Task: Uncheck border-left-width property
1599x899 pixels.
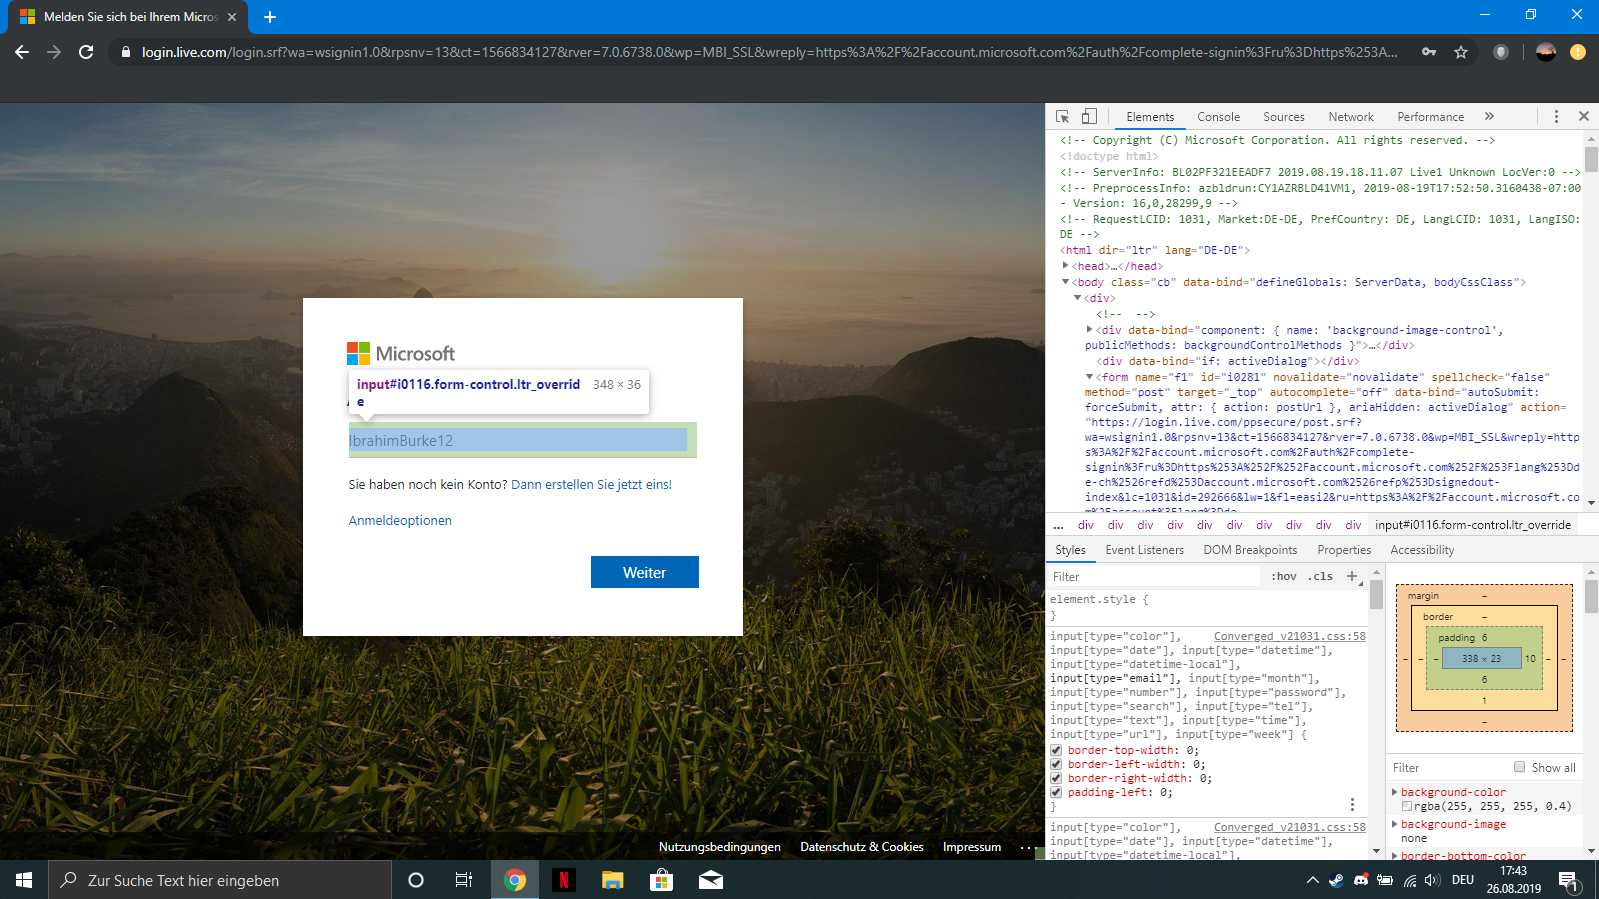Action: 1056,764
